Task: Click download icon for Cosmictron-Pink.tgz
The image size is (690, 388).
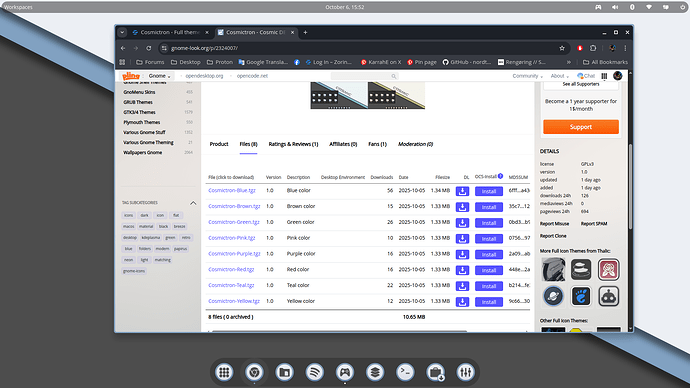Action: tap(462, 239)
